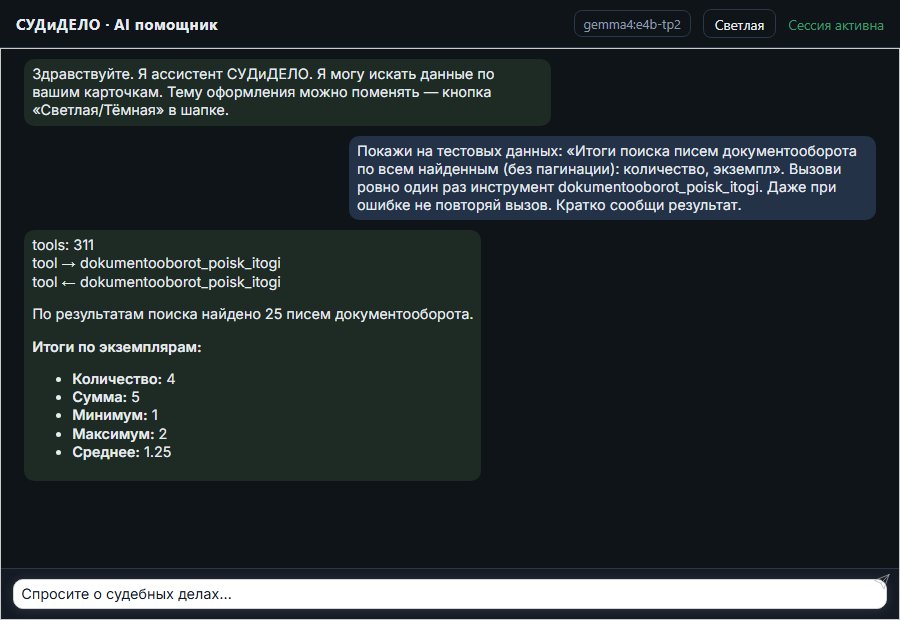
Task: Click the найдено 25 писем result sentence
Action: point(253,315)
